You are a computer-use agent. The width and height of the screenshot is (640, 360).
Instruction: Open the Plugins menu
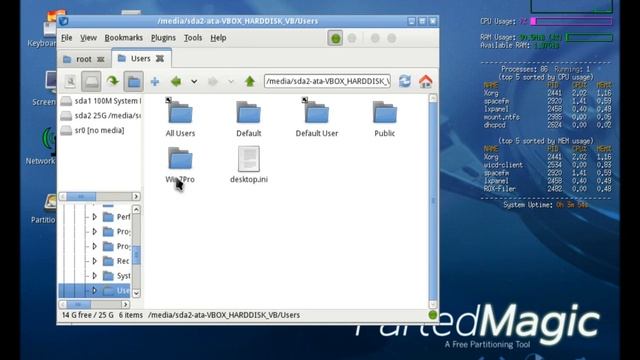163,38
